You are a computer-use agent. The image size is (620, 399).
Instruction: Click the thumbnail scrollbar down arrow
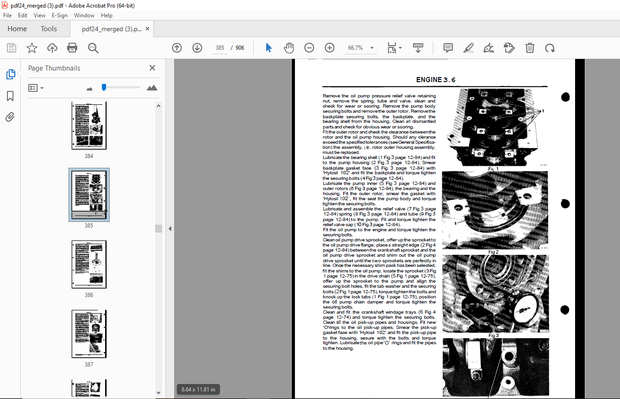(159, 393)
